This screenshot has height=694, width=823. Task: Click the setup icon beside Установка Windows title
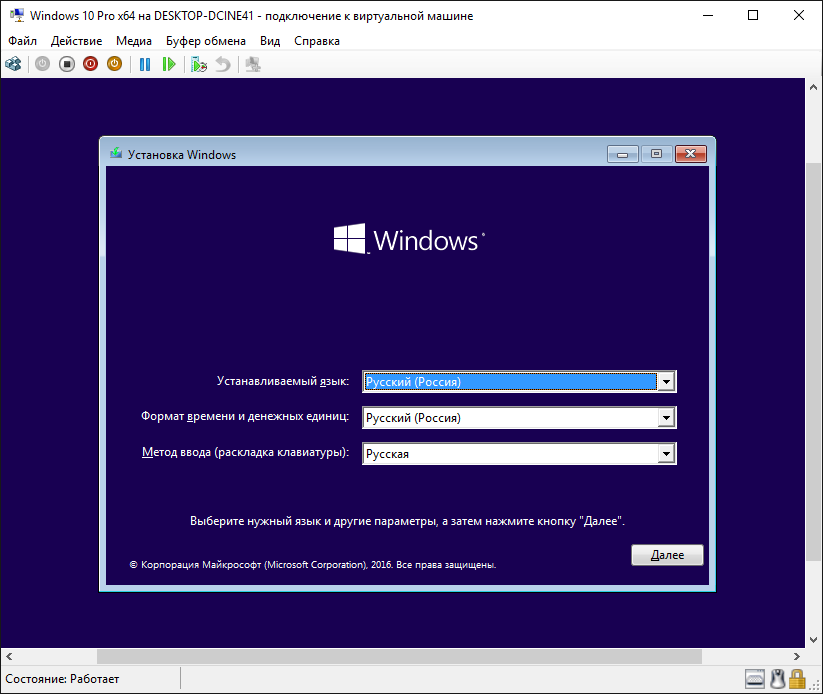(116, 154)
